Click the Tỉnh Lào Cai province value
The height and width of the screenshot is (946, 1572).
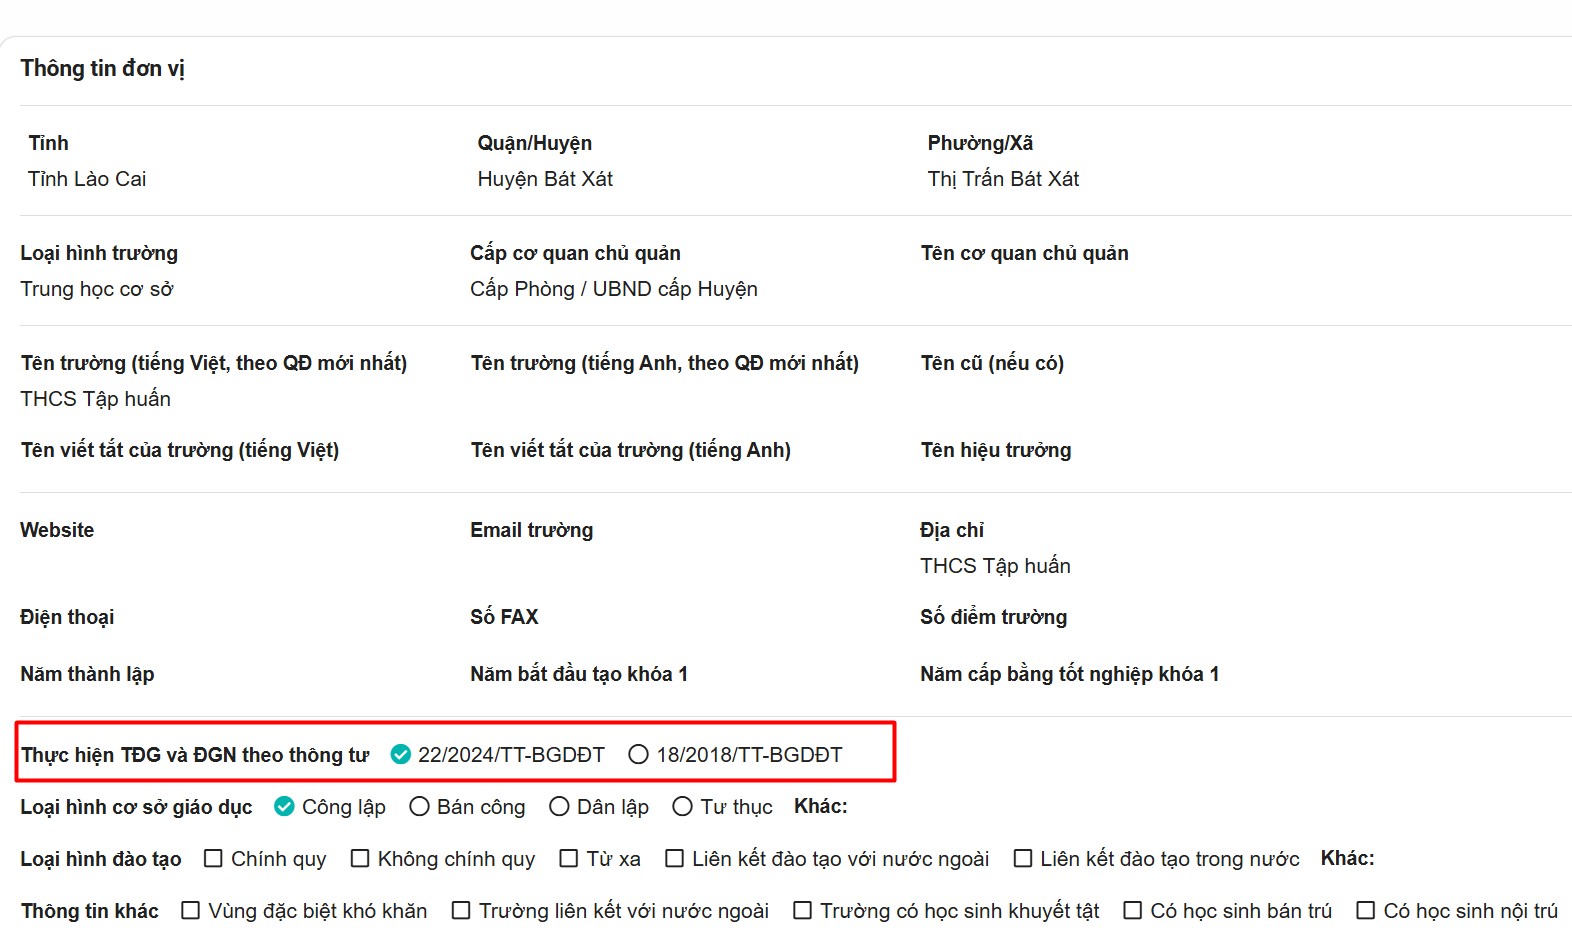tap(87, 179)
